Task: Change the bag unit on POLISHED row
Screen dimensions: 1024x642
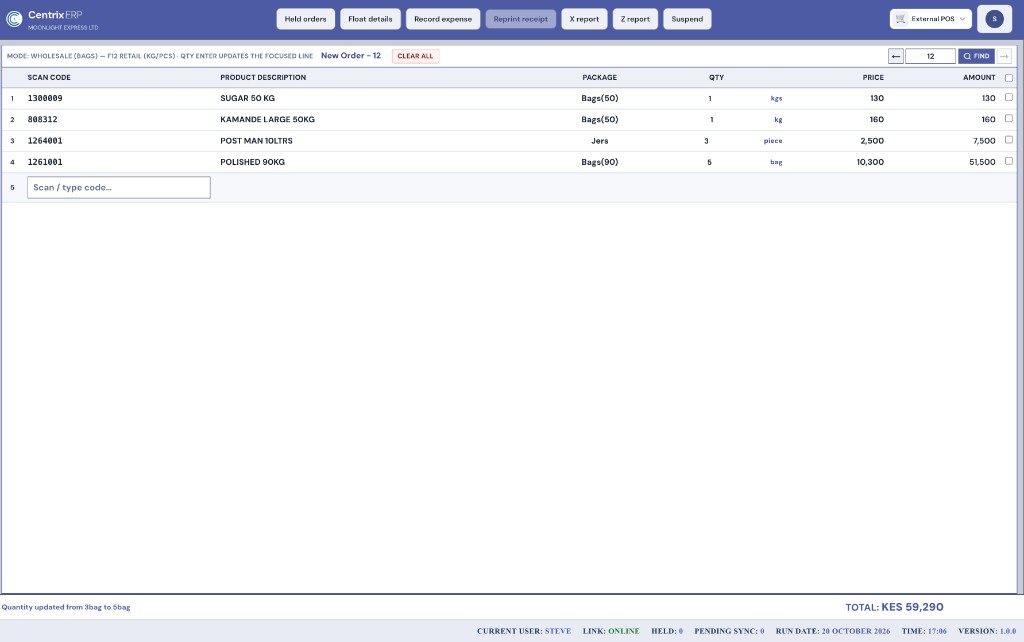Action: (776, 162)
